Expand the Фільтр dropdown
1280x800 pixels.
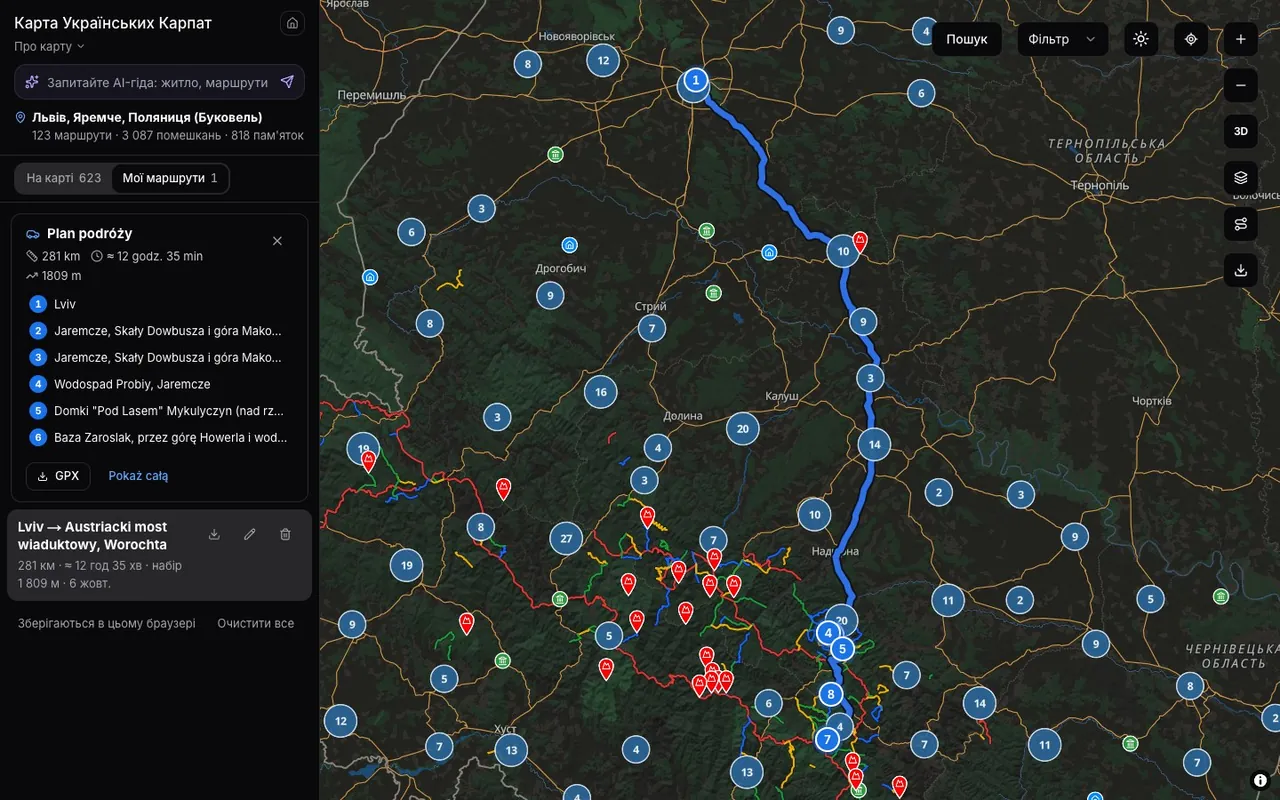point(1063,39)
